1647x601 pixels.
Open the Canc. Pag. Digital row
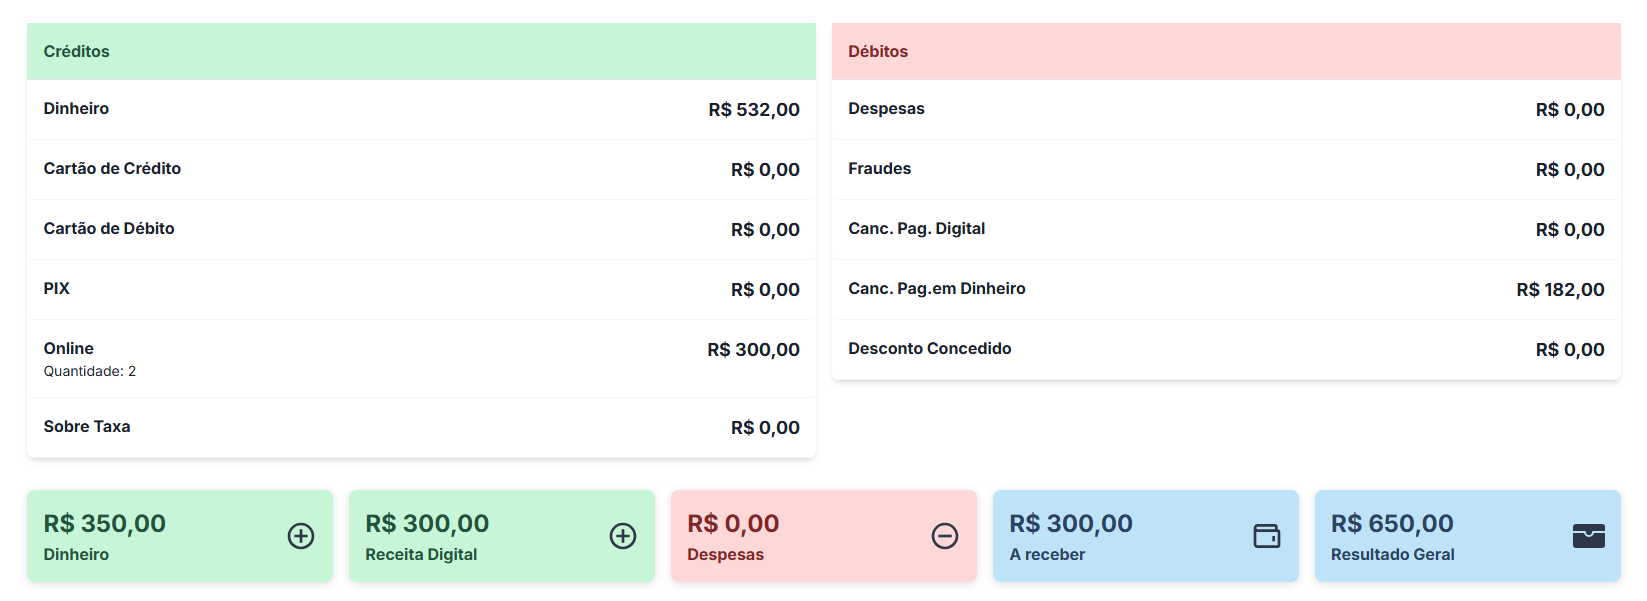(x=1226, y=229)
